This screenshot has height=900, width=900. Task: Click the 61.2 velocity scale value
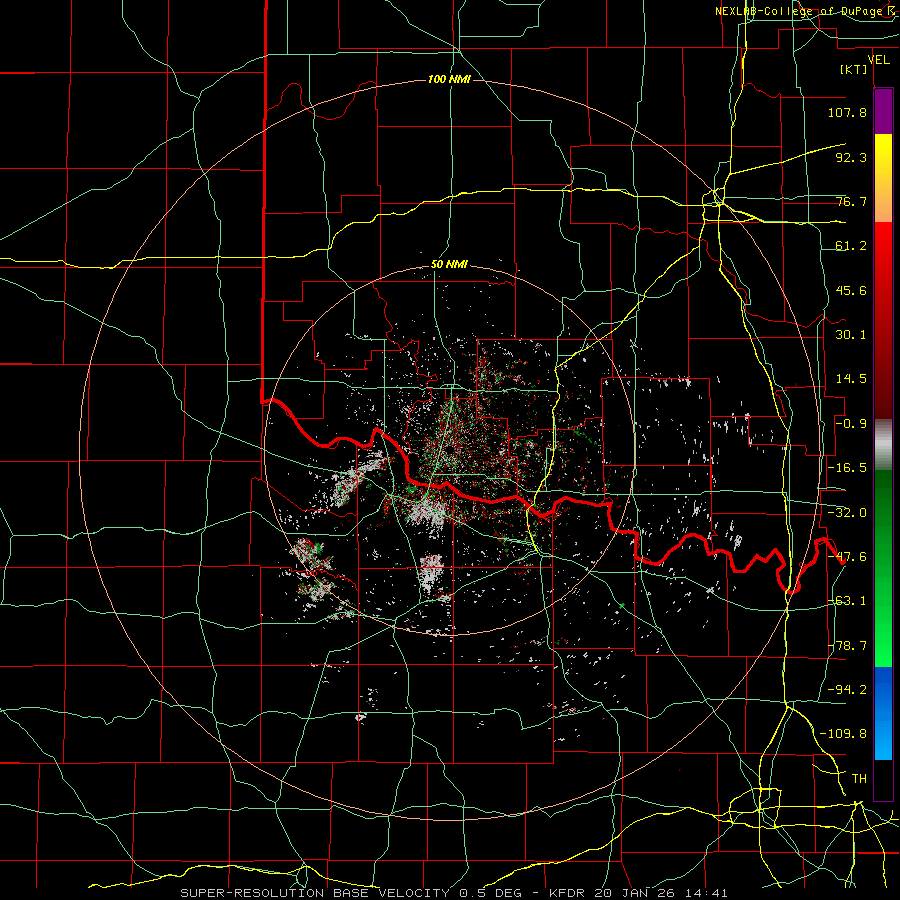(x=851, y=246)
